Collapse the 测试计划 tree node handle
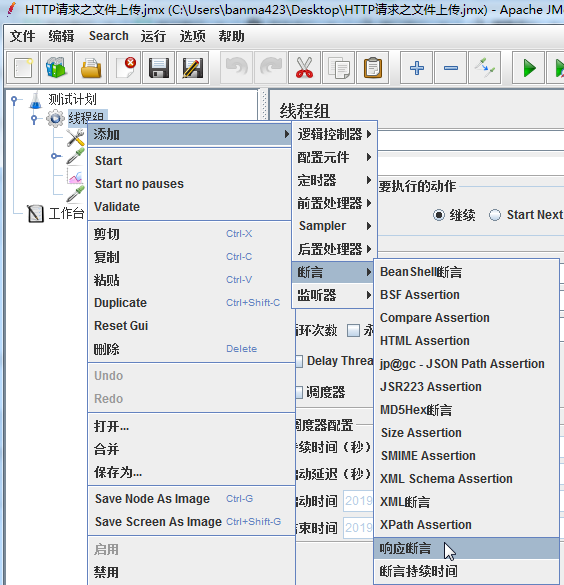 (x=14, y=100)
